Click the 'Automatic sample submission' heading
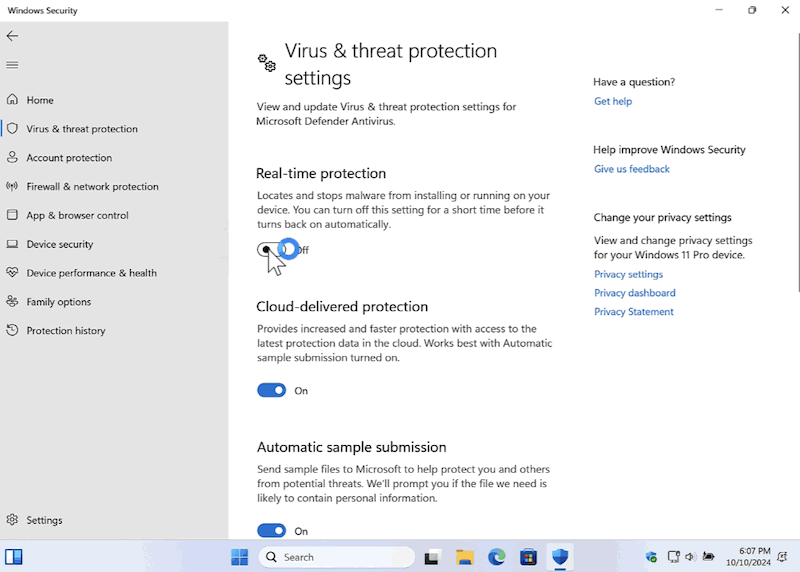This screenshot has width=800, height=572. (352, 447)
